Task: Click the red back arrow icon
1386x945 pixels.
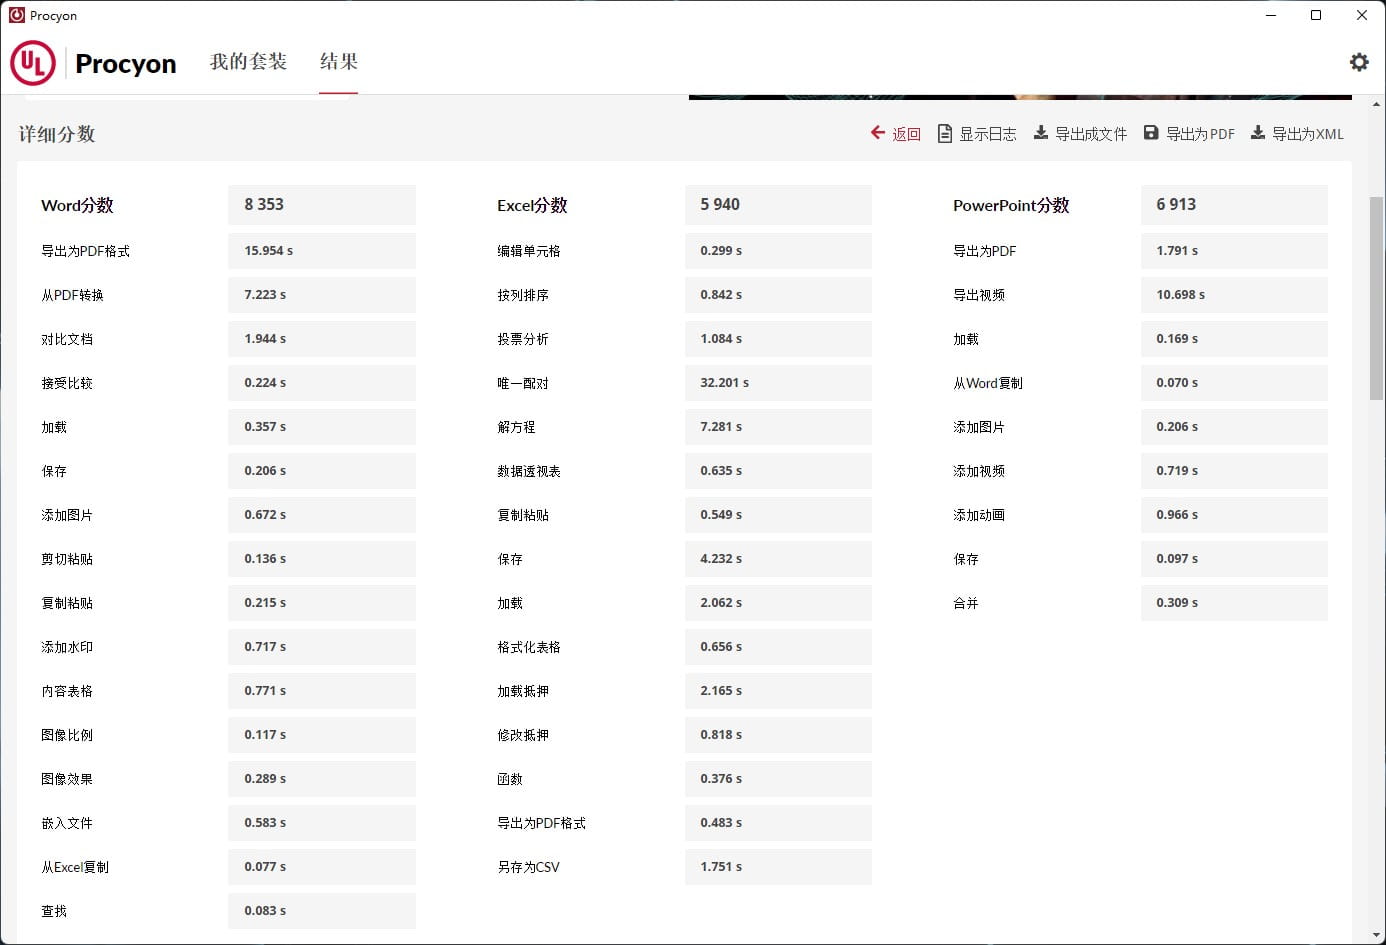Action: pos(877,133)
